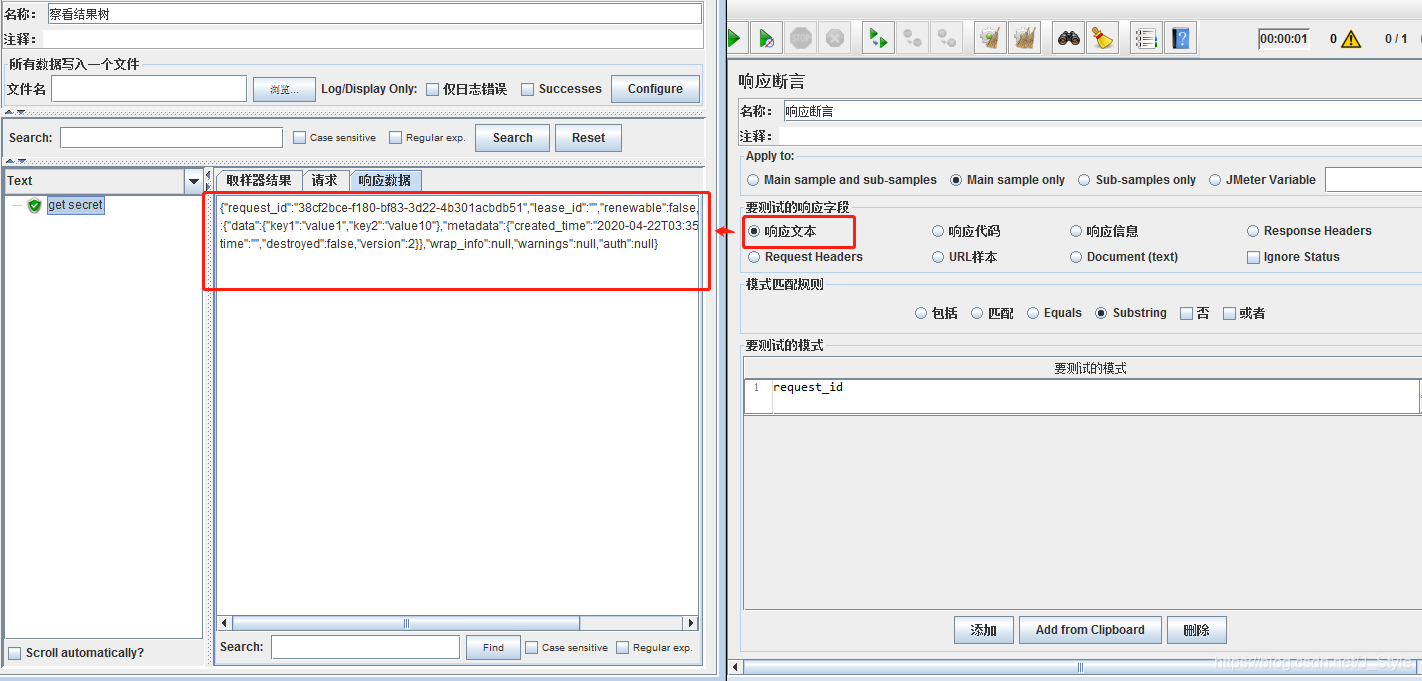Click right arrow of response scrollbar
This screenshot has height=681, width=1422.
click(690, 623)
